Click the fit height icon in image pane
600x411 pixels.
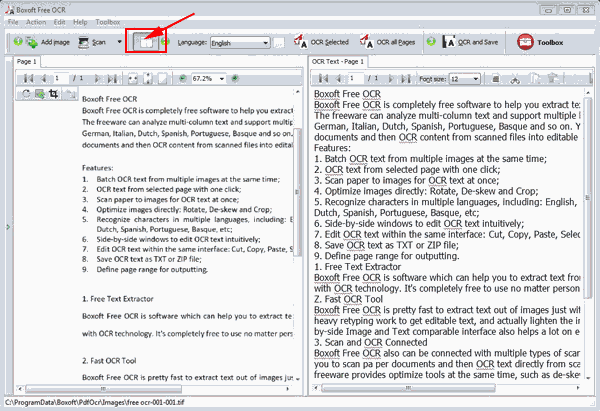pyautogui.click(x=148, y=78)
